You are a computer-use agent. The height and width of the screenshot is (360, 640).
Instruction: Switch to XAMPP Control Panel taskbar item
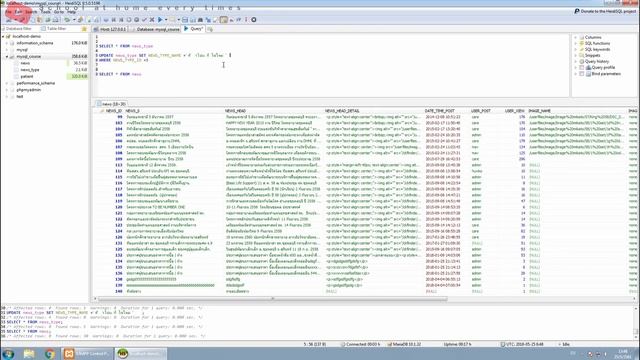click(87, 353)
